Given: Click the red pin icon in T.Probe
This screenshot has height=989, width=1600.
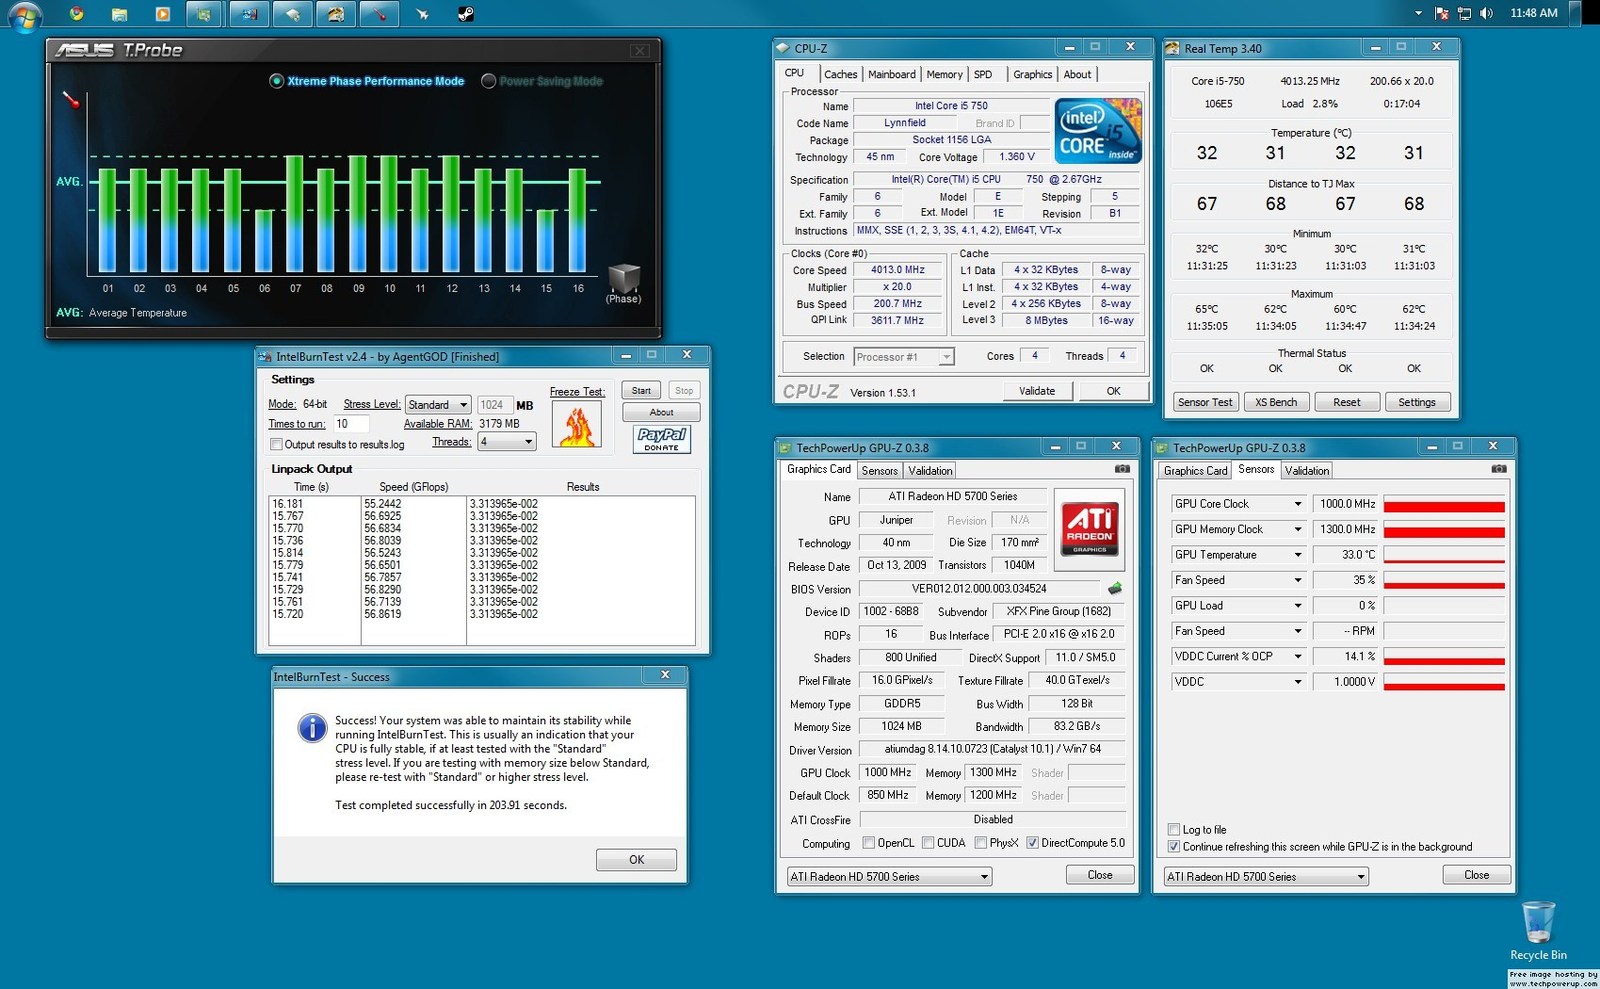Looking at the screenshot, I should 71,99.
